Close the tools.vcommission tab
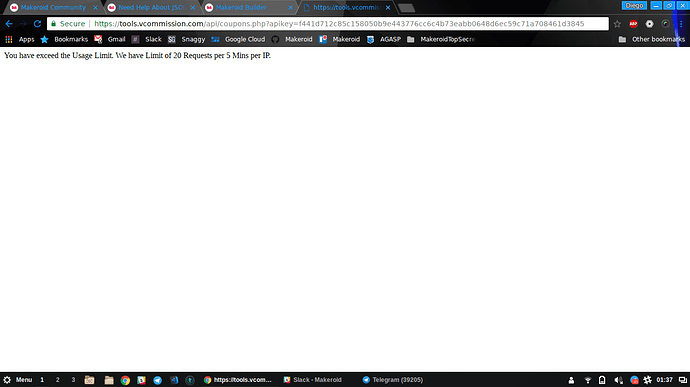 (388, 7)
